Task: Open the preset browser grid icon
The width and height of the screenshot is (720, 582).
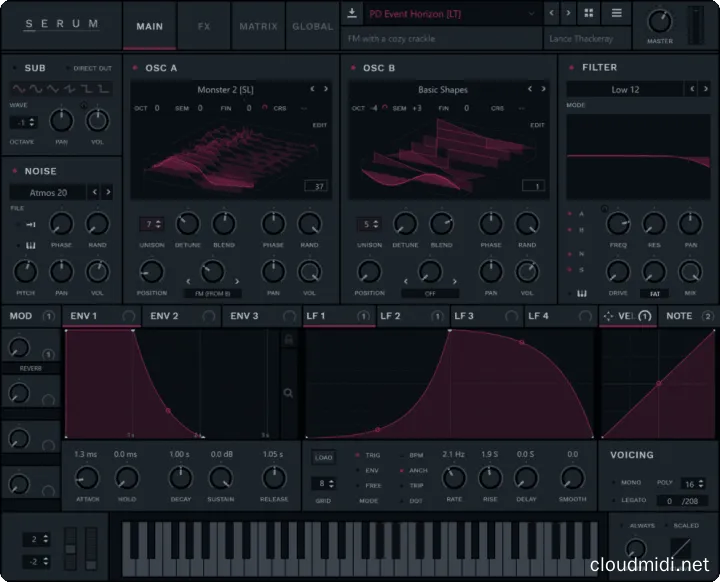Action: tap(588, 14)
